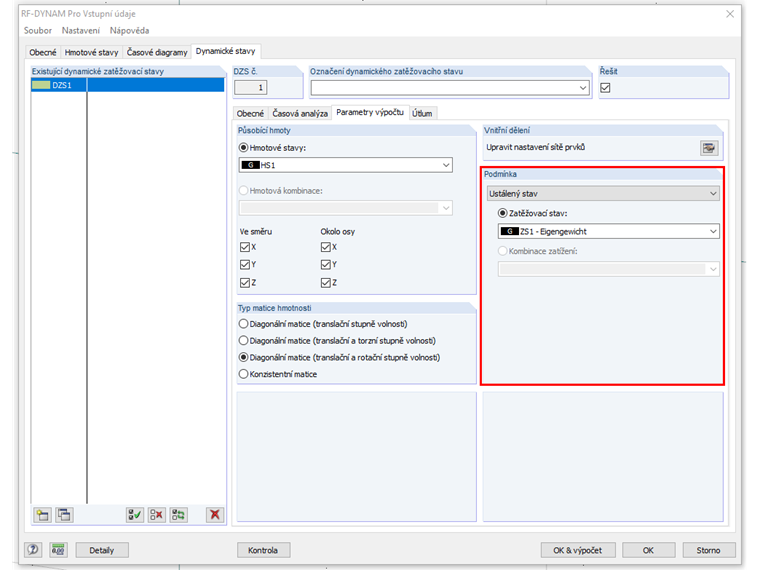Open the Nápověda menu

(129, 31)
